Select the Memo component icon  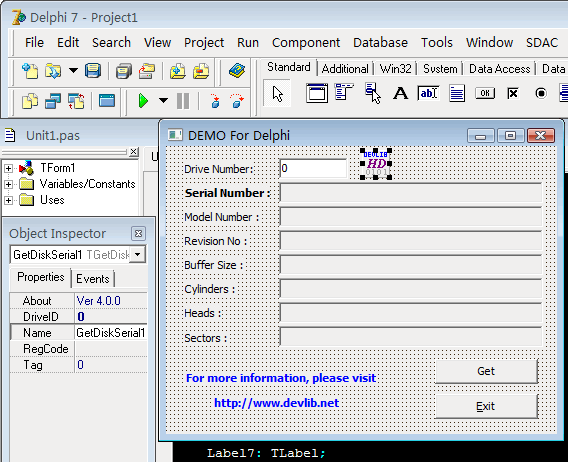point(457,93)
